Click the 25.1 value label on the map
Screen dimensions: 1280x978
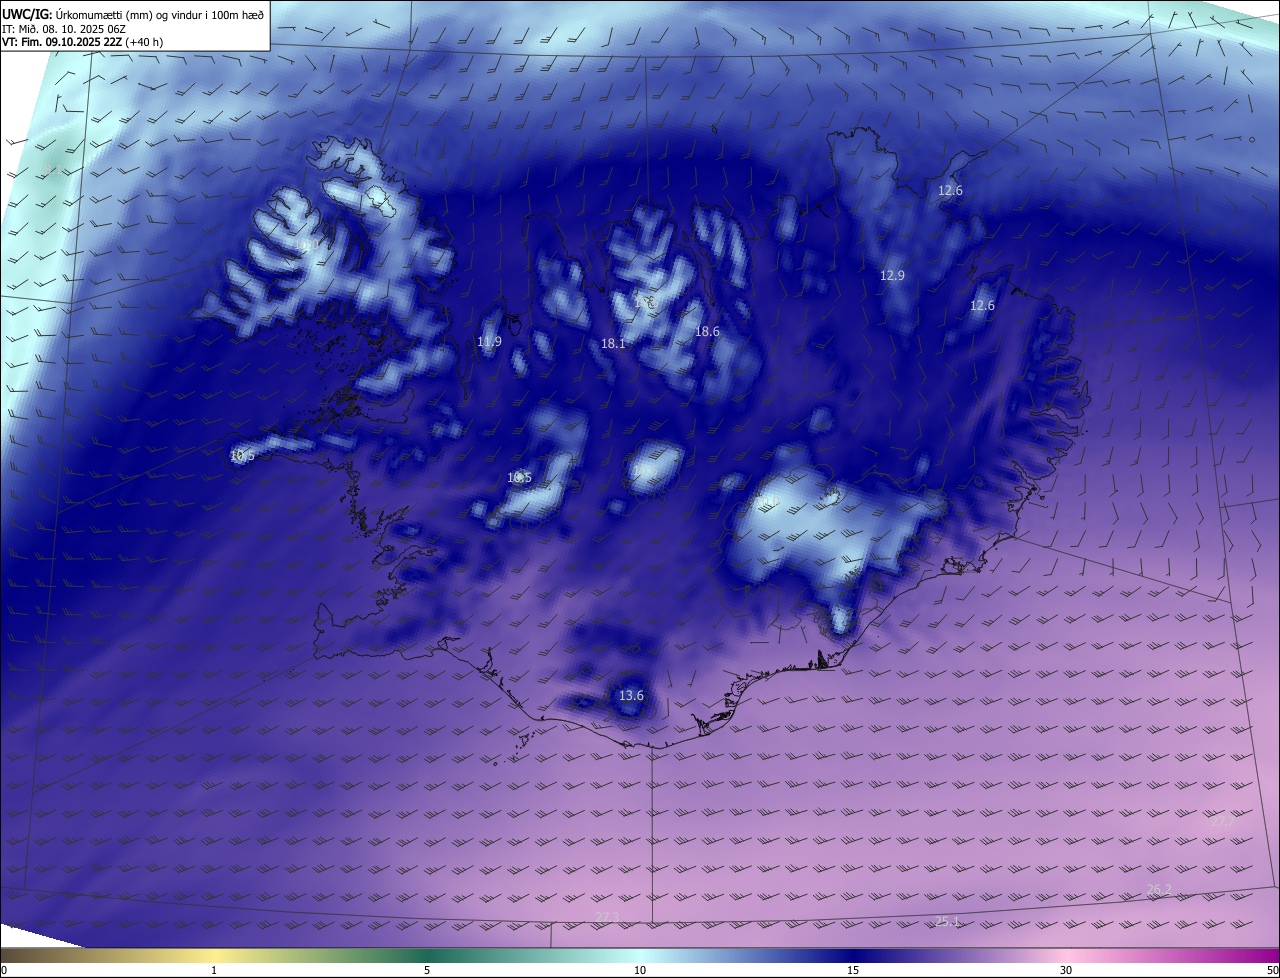947,921
